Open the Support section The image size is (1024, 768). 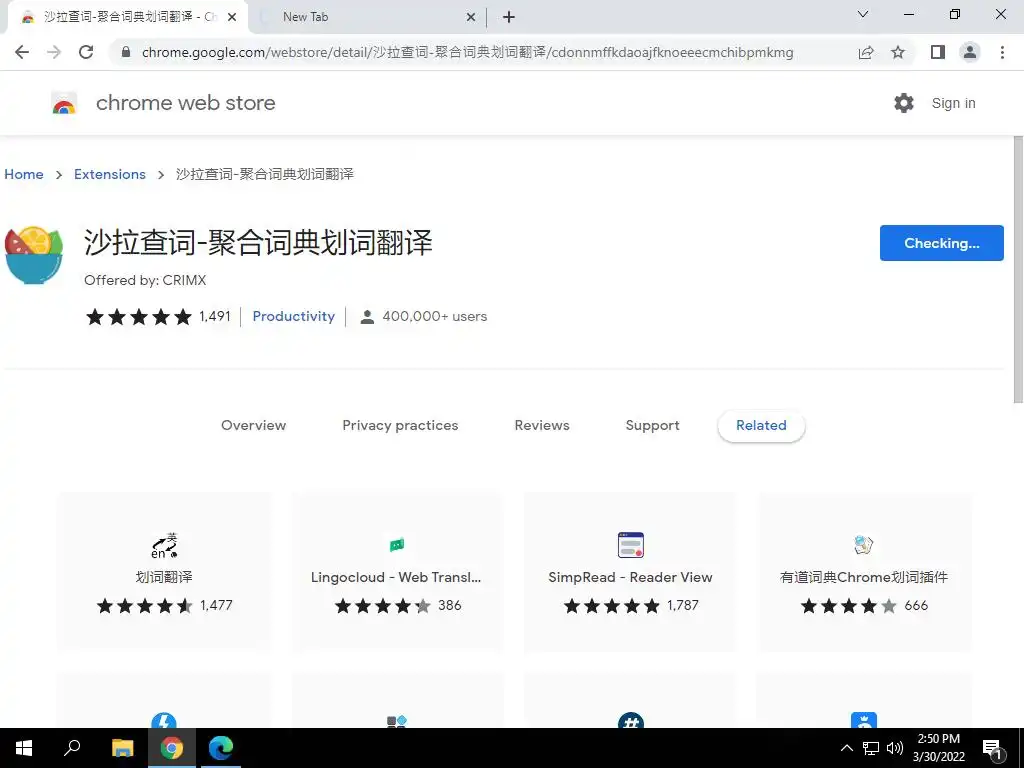652,425
